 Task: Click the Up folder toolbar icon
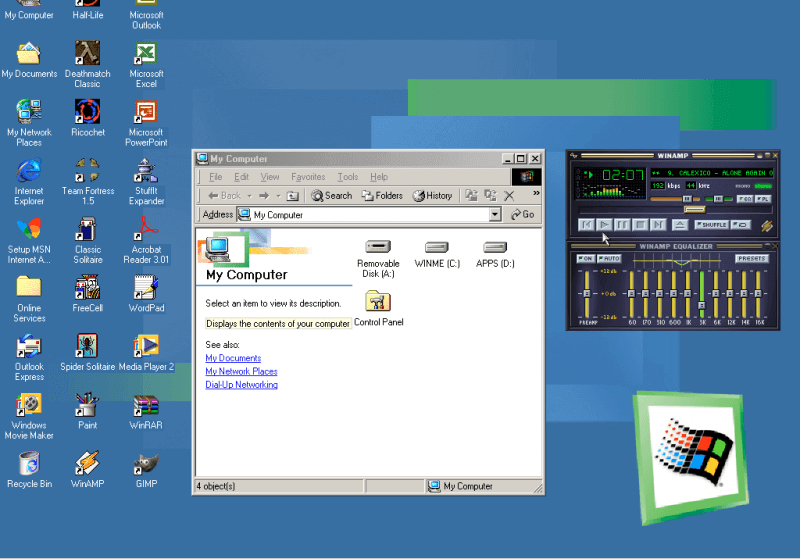tap(292, 196)
